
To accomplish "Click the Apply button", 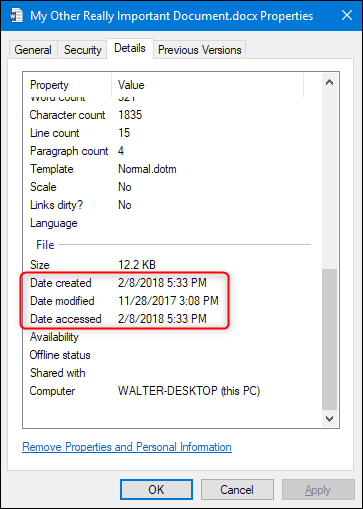I will point(318,490).
